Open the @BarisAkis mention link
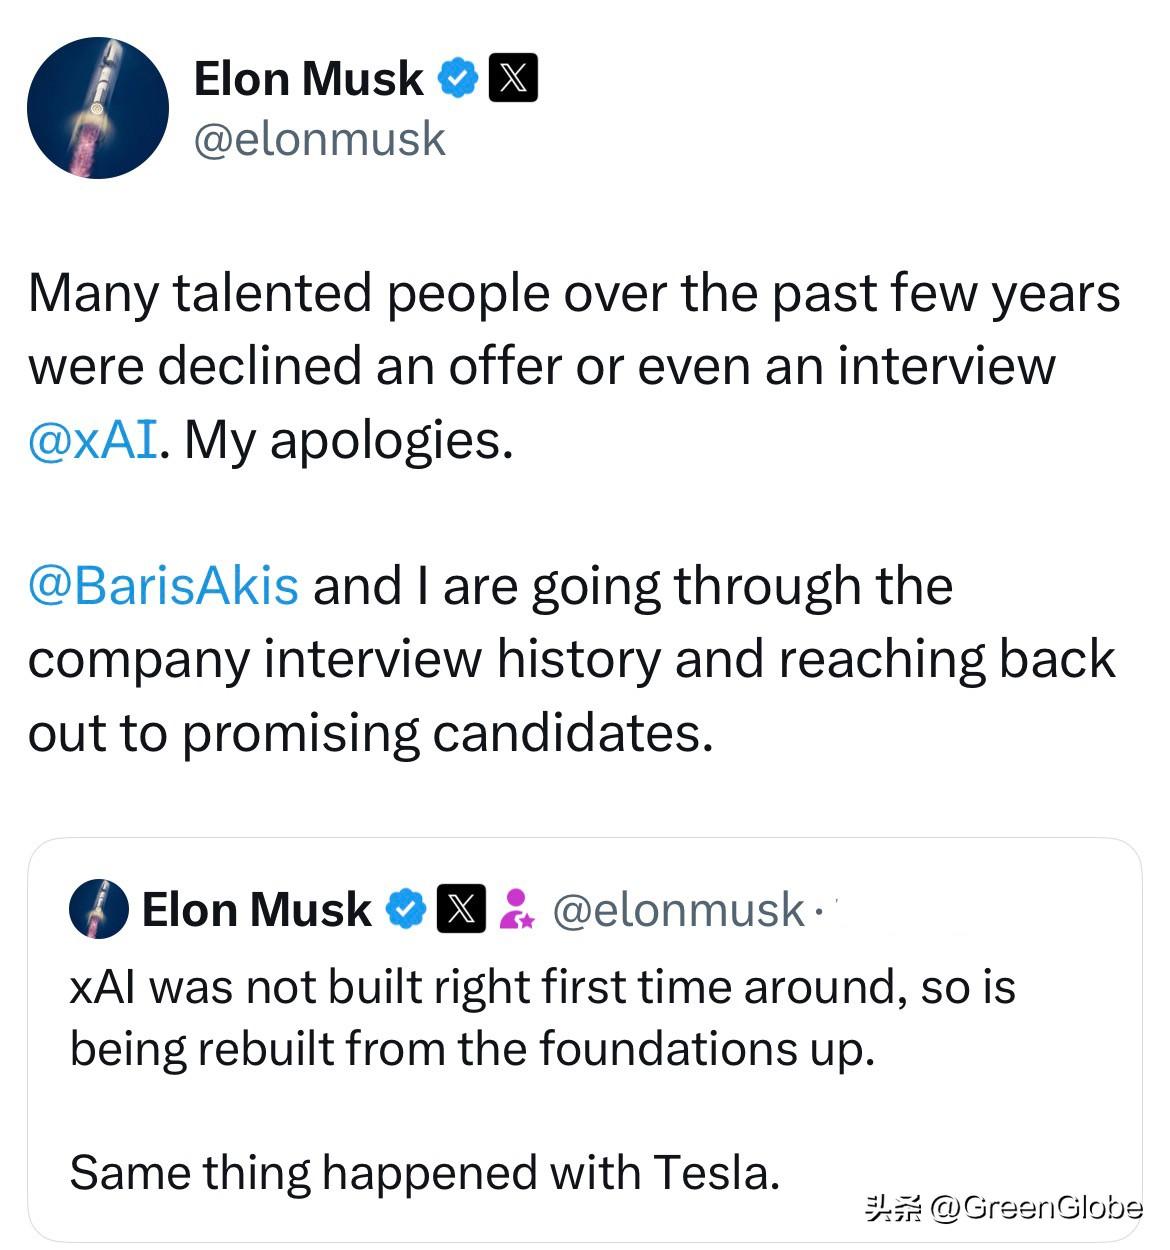 163,585
